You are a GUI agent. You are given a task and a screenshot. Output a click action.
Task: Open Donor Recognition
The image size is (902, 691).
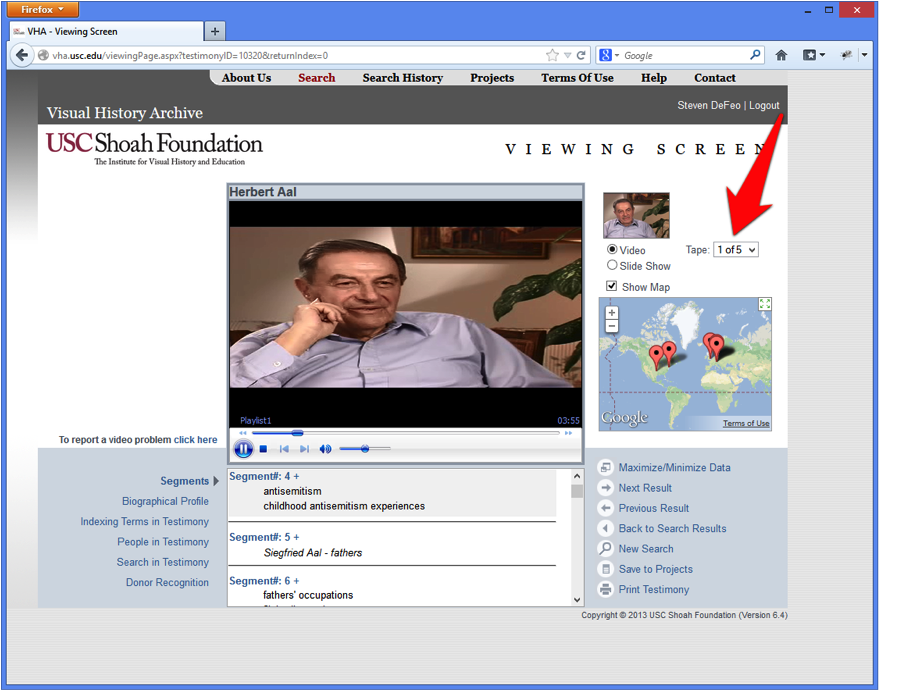point(167,582)
